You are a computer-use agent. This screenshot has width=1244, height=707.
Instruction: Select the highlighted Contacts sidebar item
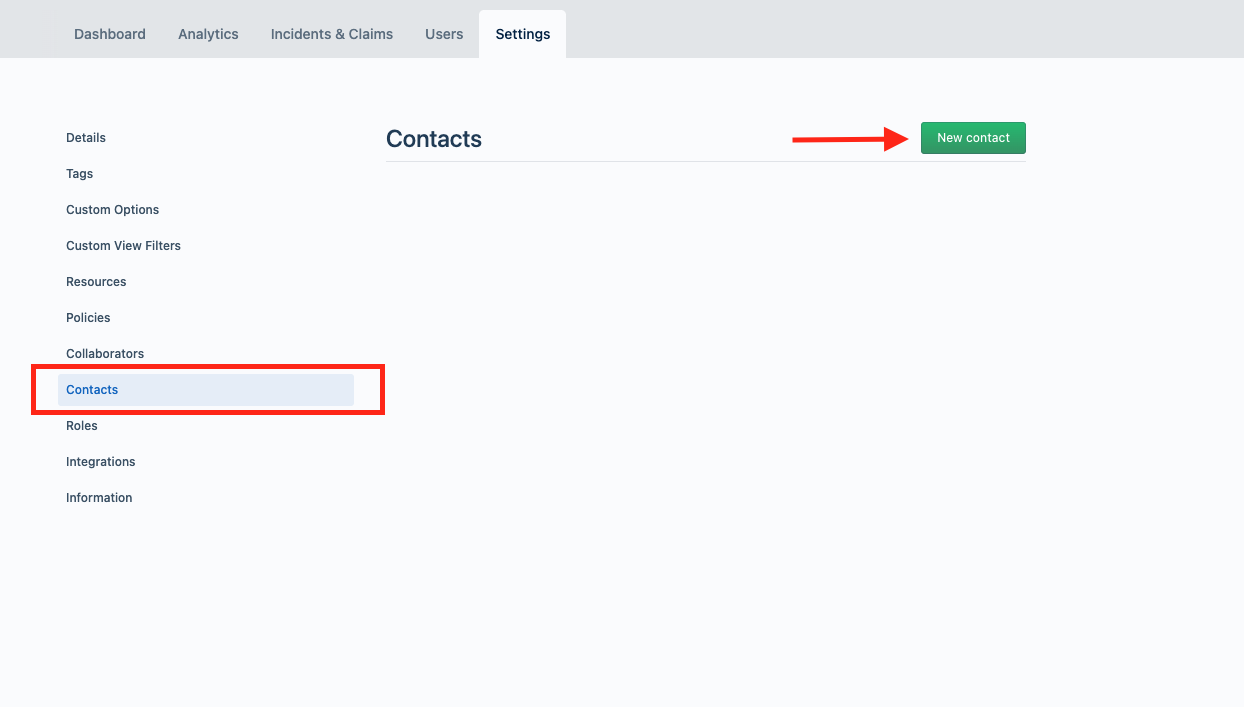206,390
